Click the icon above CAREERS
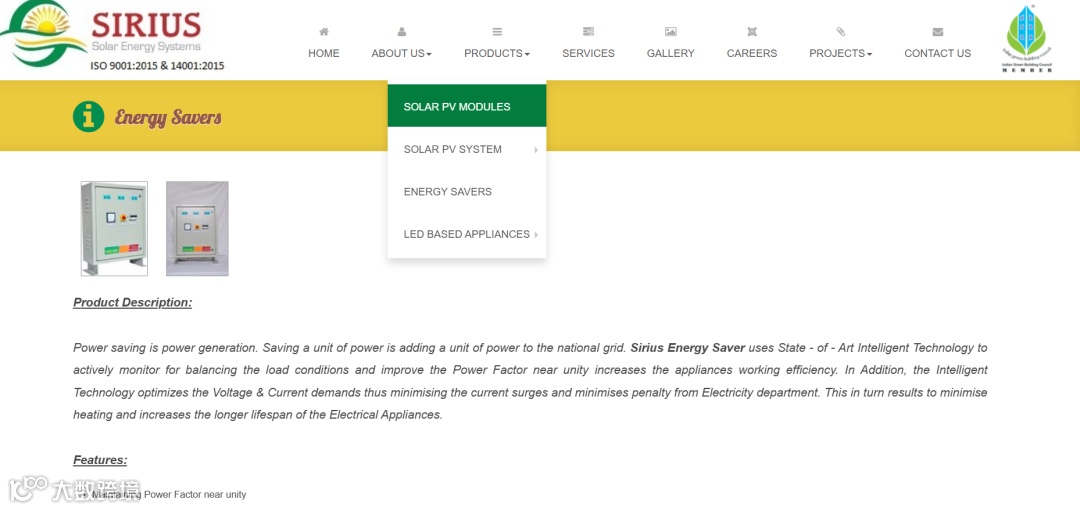 pos(751,32)
